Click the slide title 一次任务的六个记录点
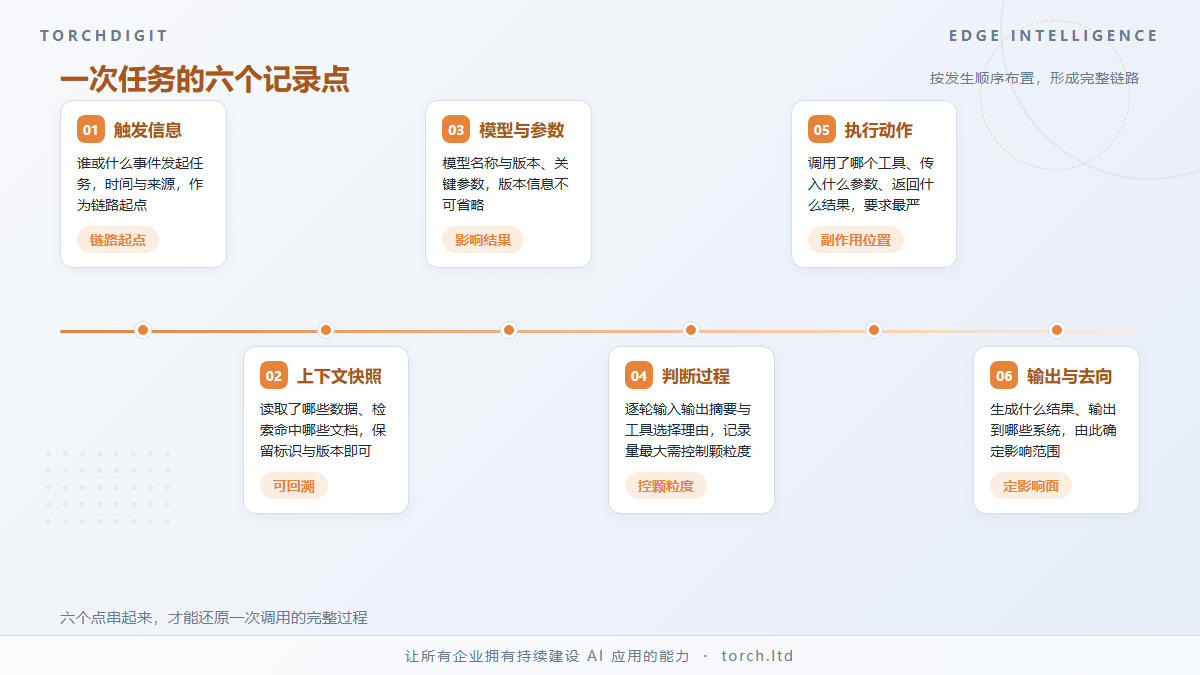The image size is (1200, 675). click(205, 80)
